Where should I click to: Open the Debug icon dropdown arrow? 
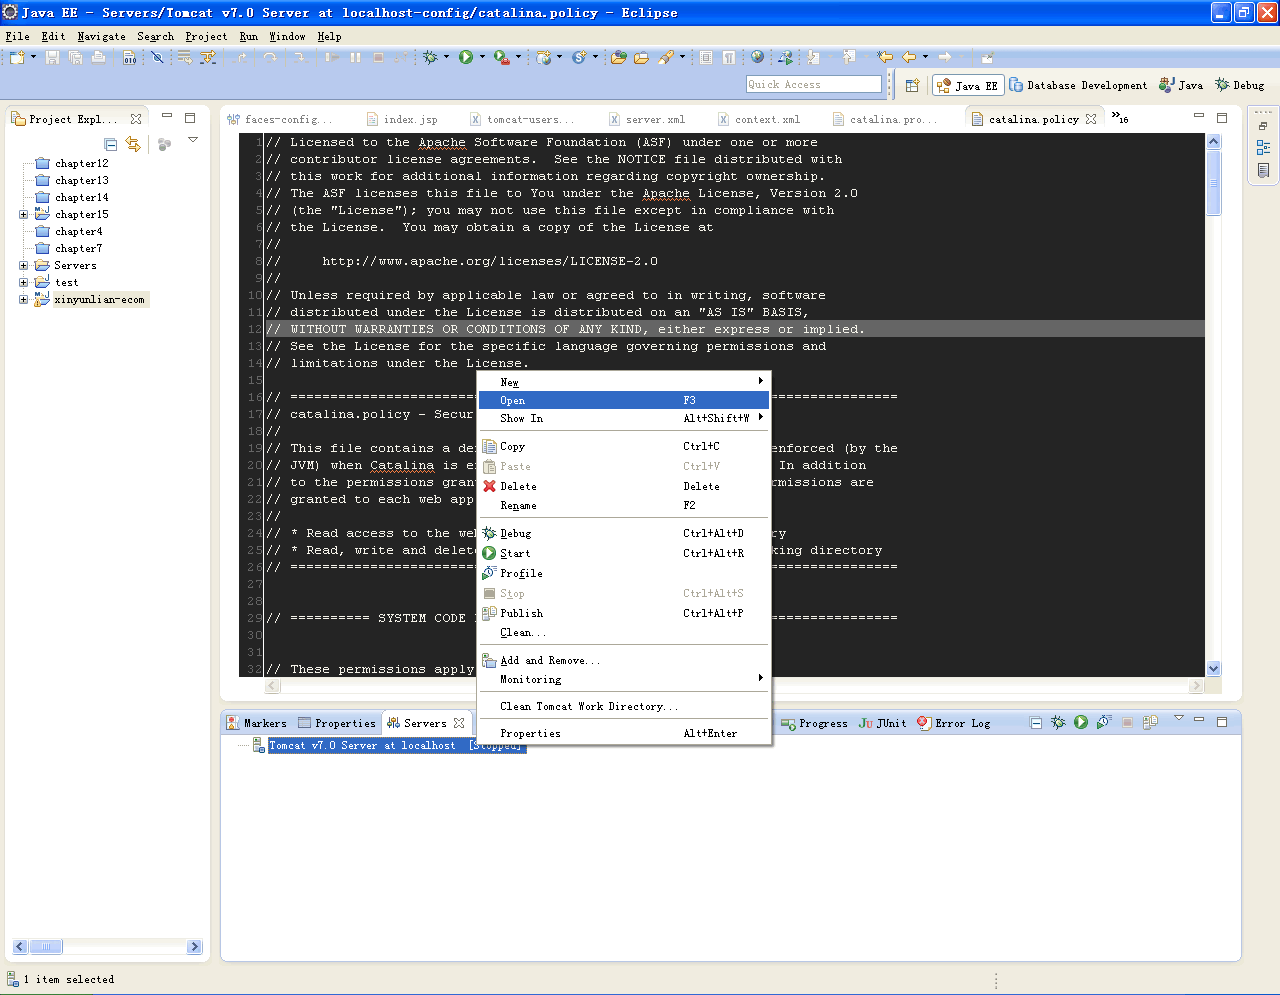[x=446, y=57]
